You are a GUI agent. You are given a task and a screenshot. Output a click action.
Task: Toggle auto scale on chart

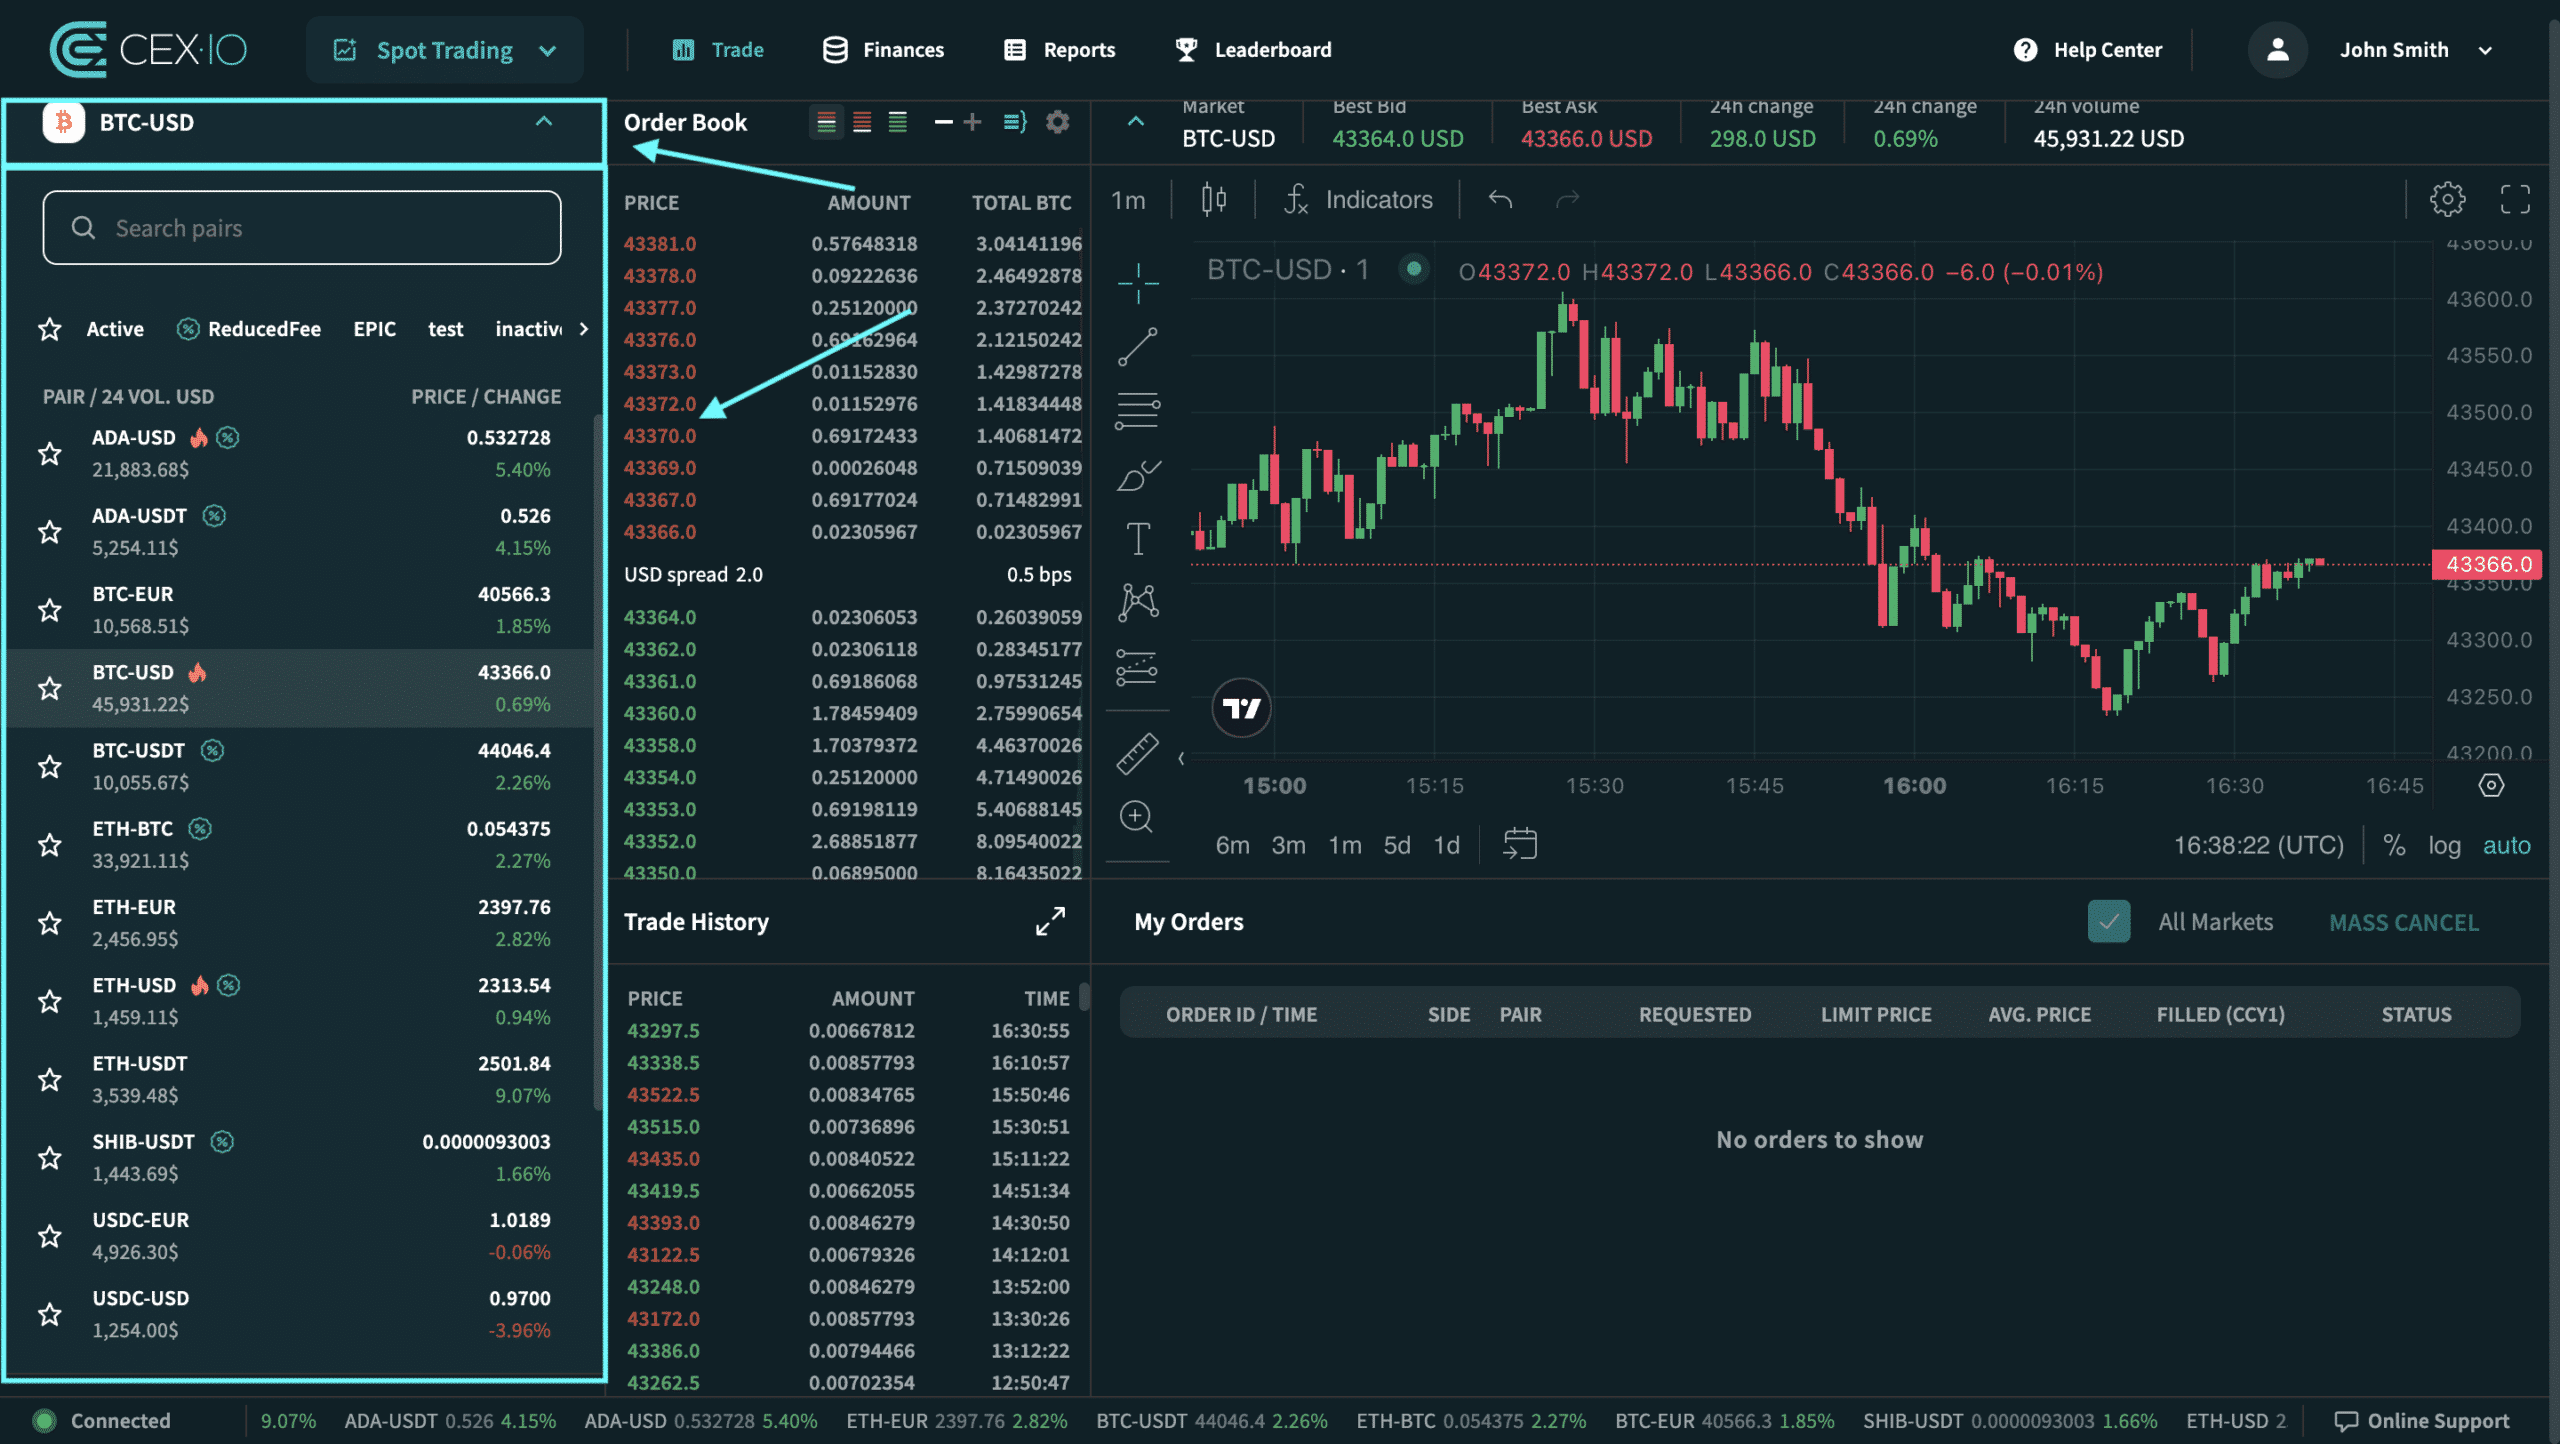(x=2507, y=845)
